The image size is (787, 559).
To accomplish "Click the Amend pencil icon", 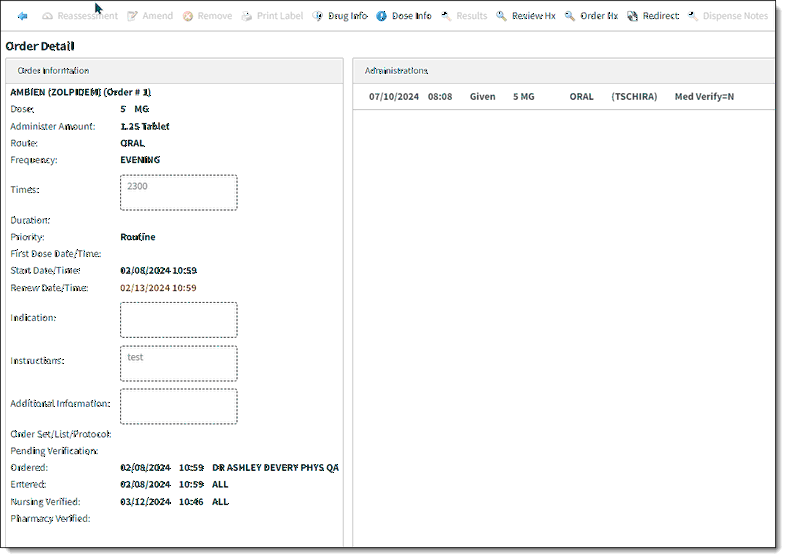I will 133,16.
